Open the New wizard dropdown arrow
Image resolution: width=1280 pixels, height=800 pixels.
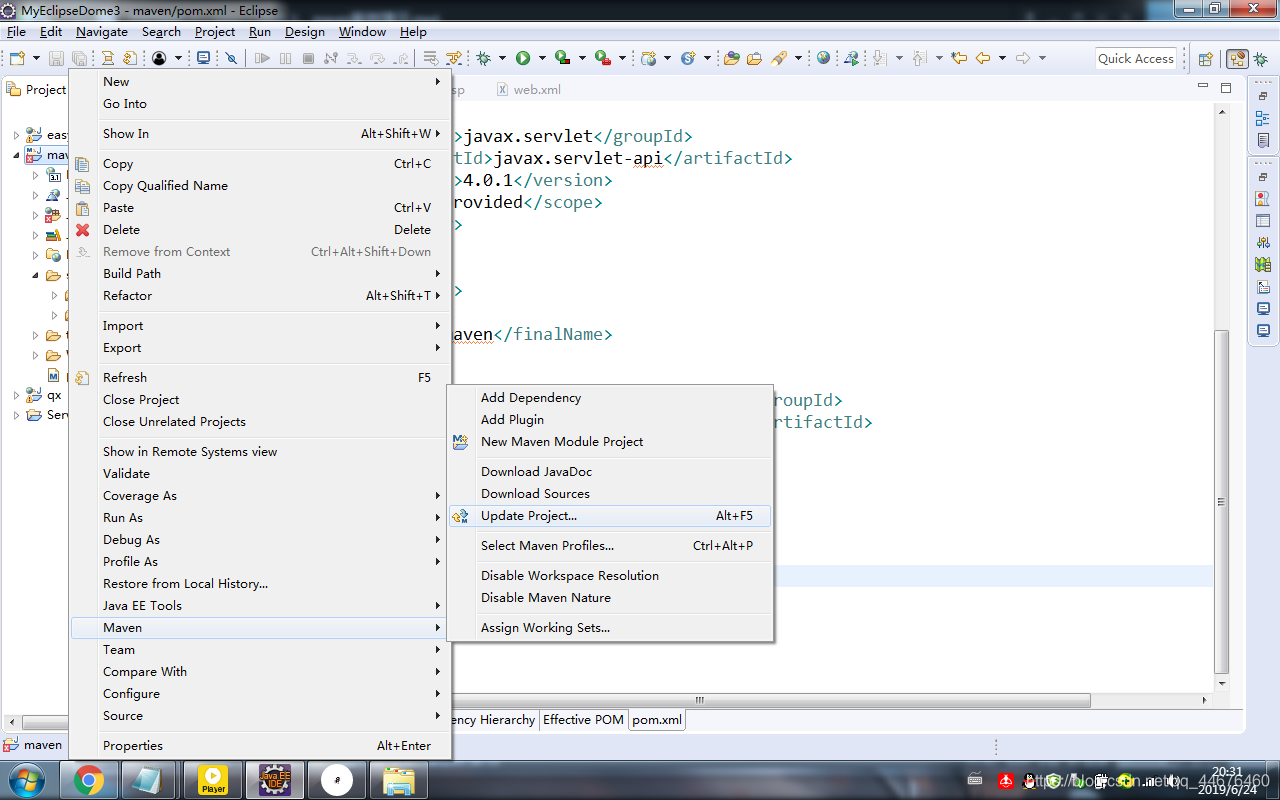[36, 58]
